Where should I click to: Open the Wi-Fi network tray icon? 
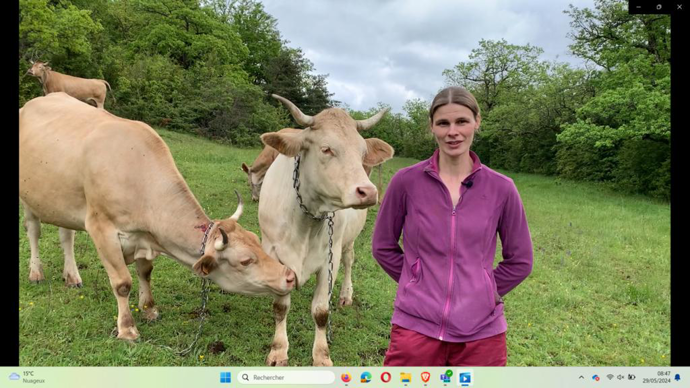pyautogui.click(x=610, y=377)
